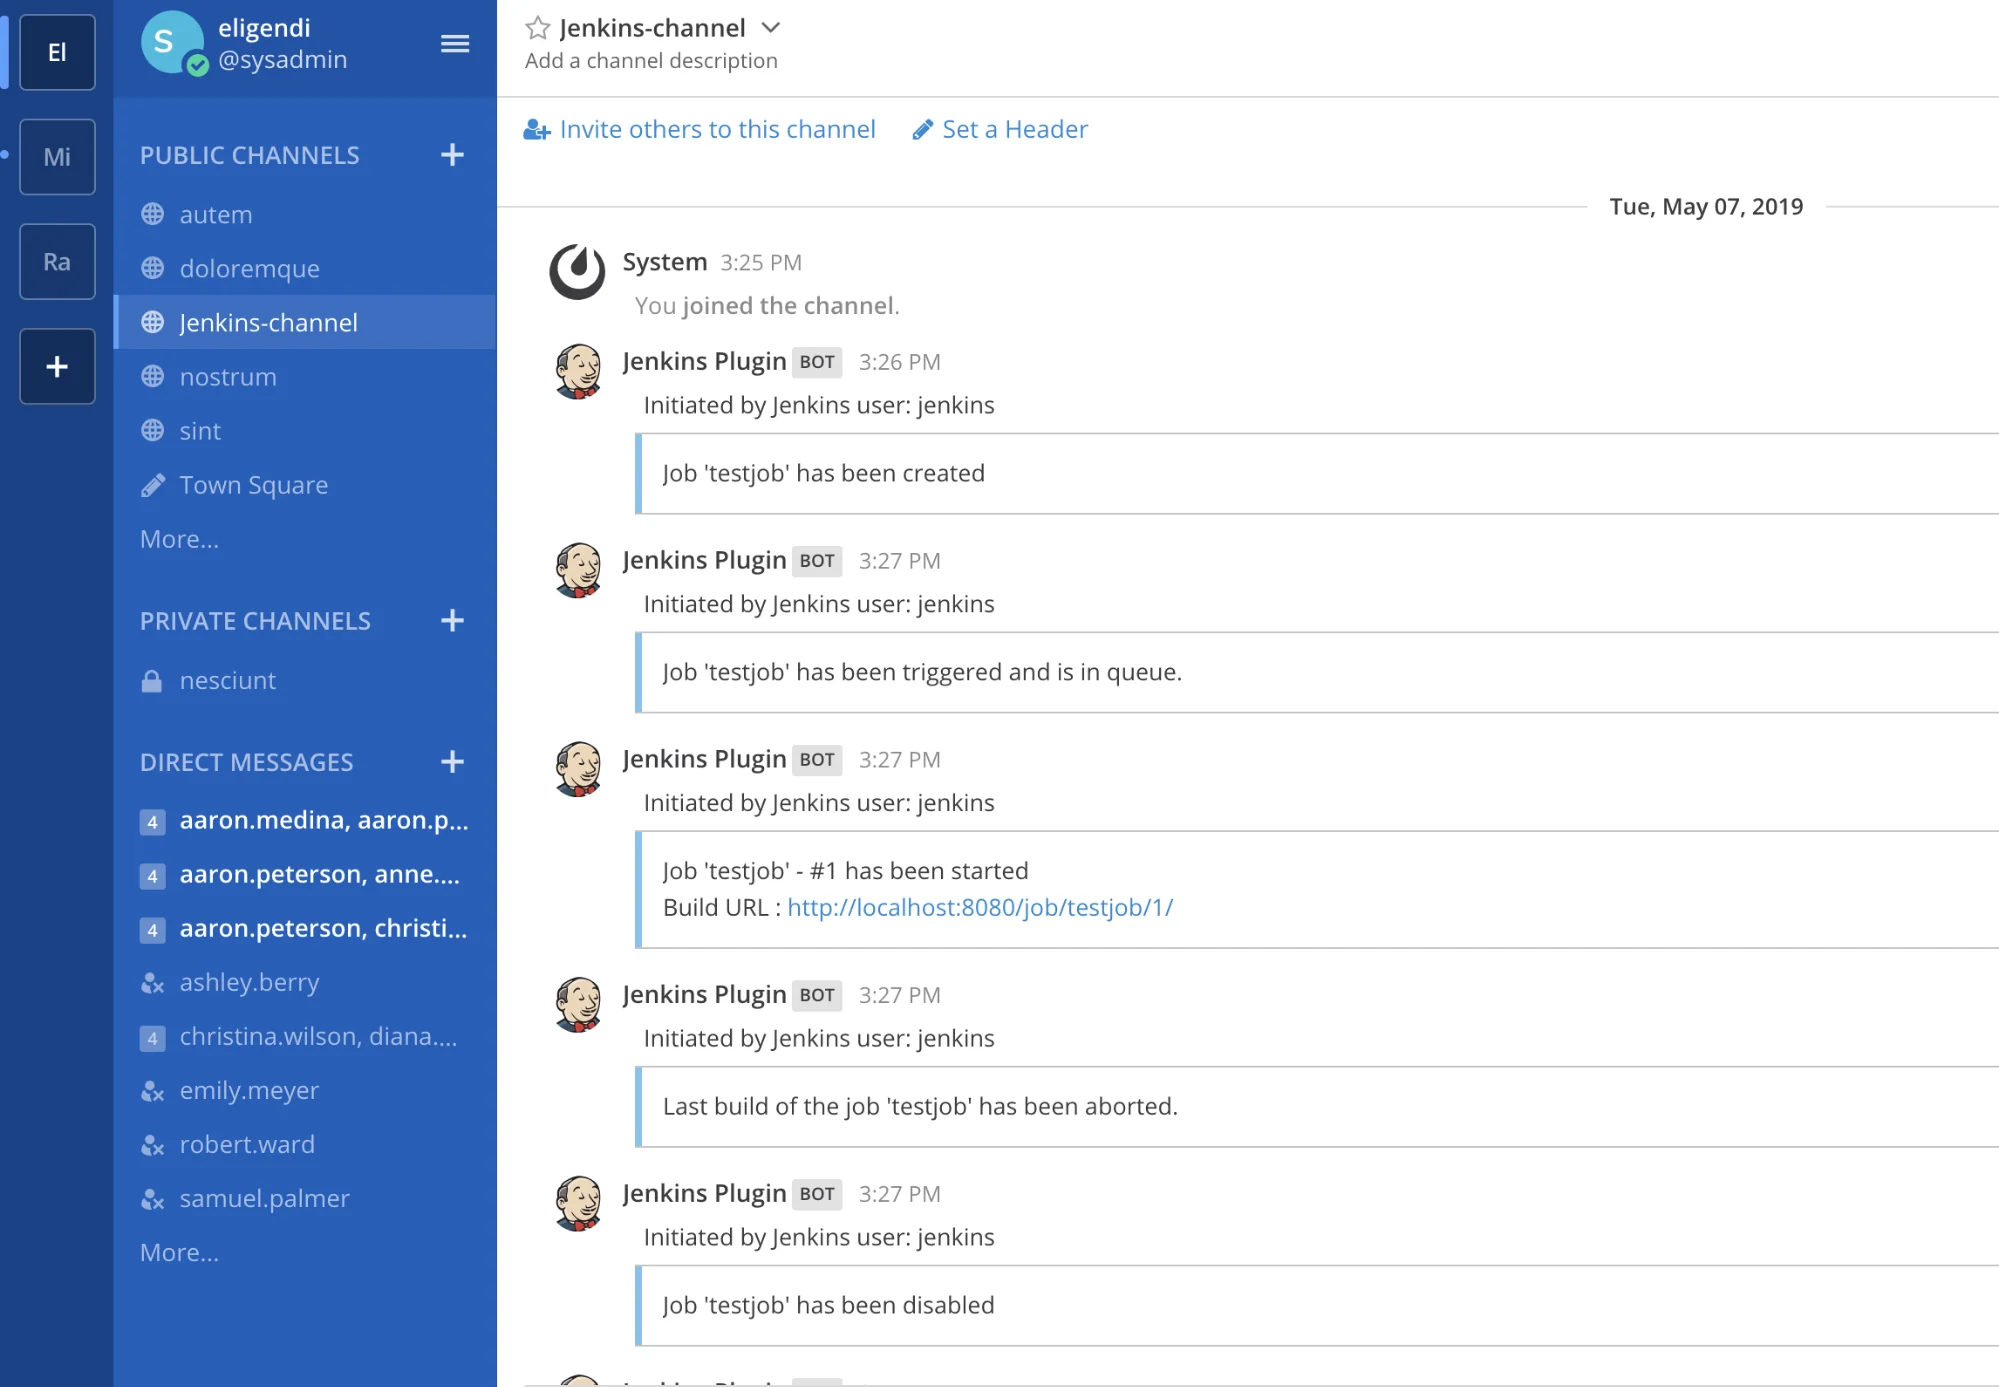Open the Jenkins-channel header dropdown chevron
The width and height of the screenshot is (1999, 1387).
(x=770, y=28)
